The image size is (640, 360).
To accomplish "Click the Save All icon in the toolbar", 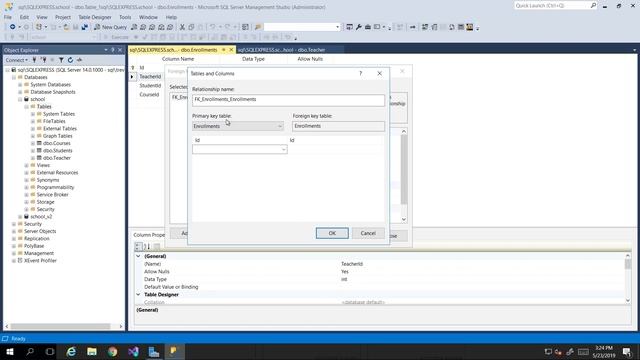I will (x=84, y=27).
